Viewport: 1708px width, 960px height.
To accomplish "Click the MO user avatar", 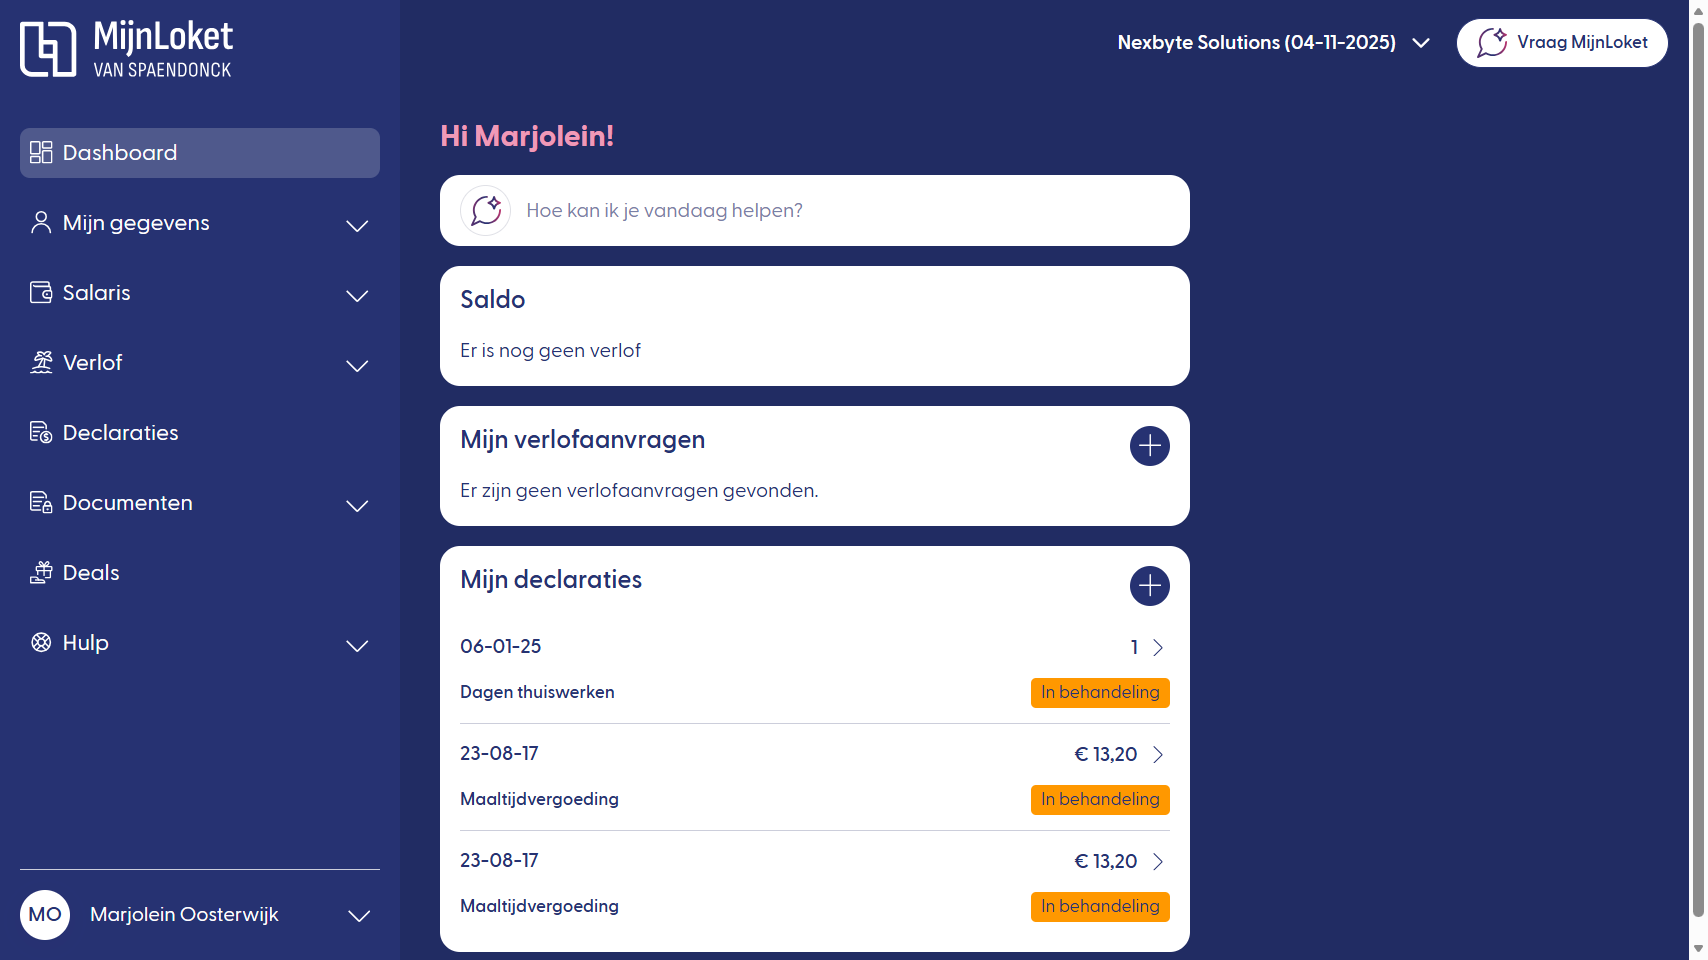I will coord(45,914).
